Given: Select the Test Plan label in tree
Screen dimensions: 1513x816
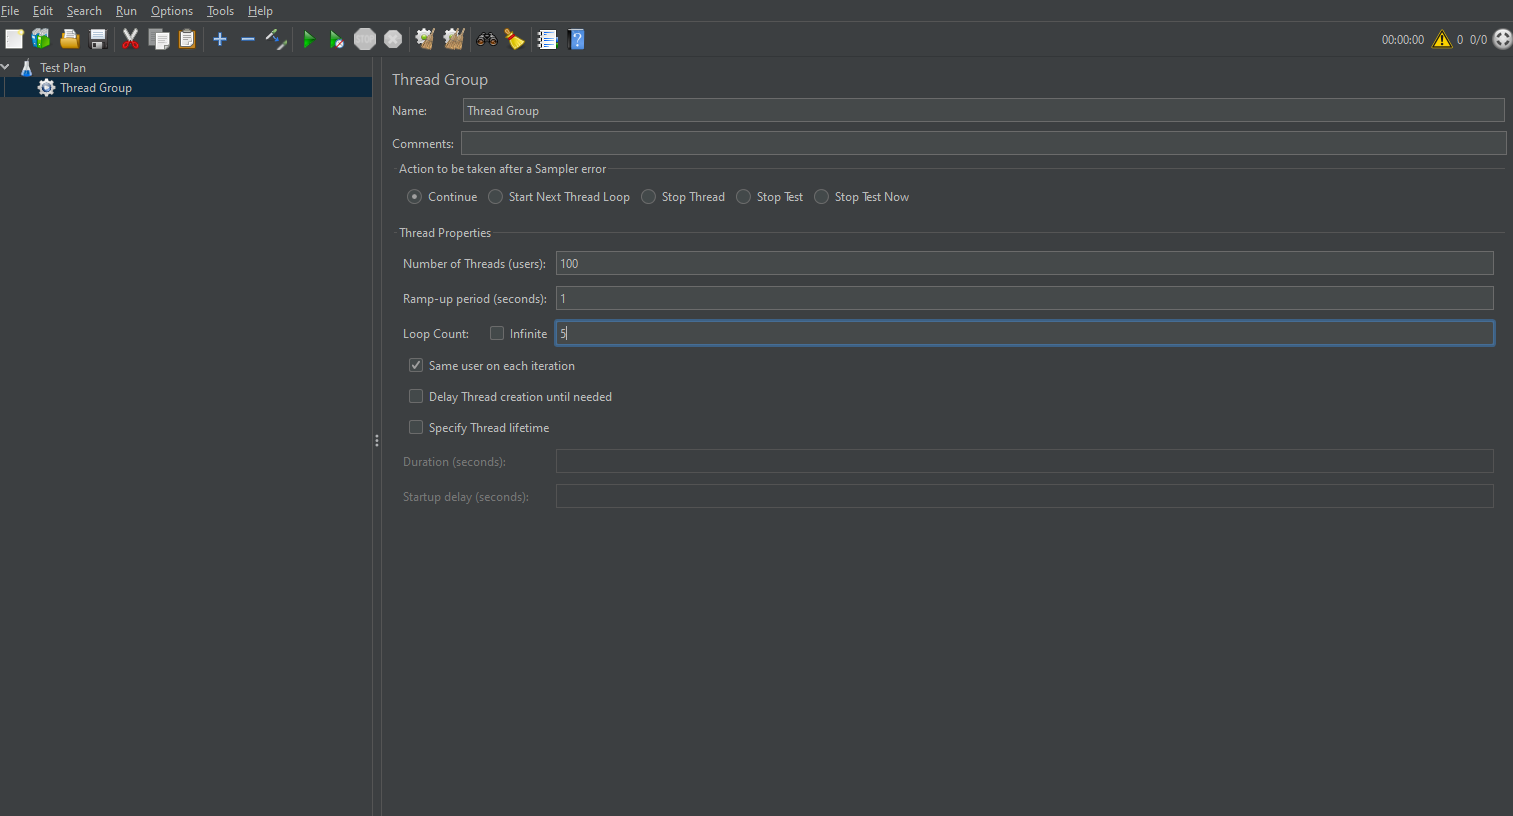Looking at the screenshot, I should tap(63, 67).
